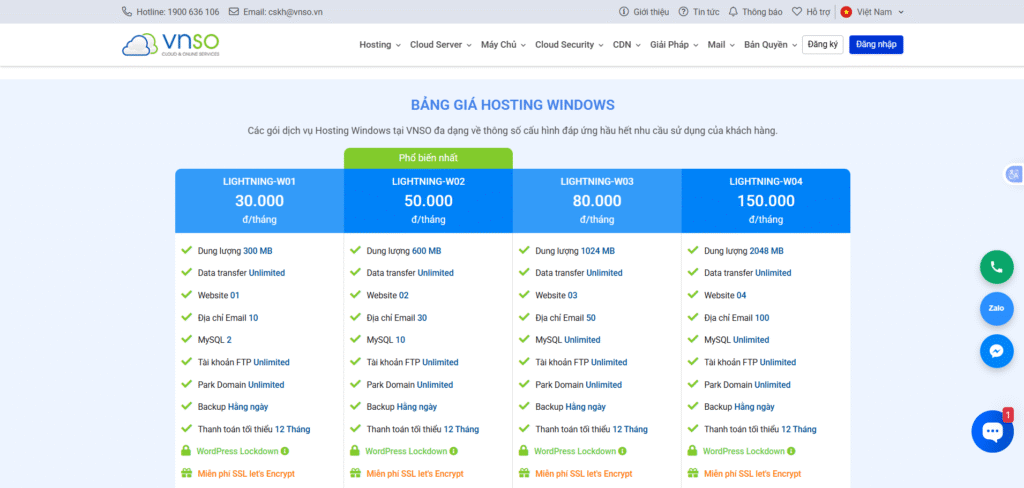The image size is (1024, 488).
Task: Open the Giải Pháp navigation menu
Action: click(674, 45)
